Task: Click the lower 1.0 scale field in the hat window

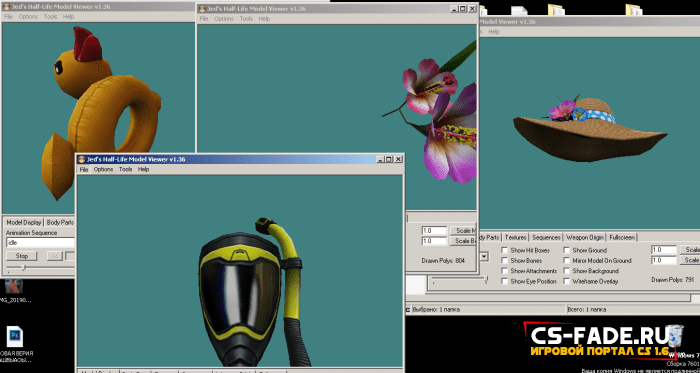Action: click(664, 260)
